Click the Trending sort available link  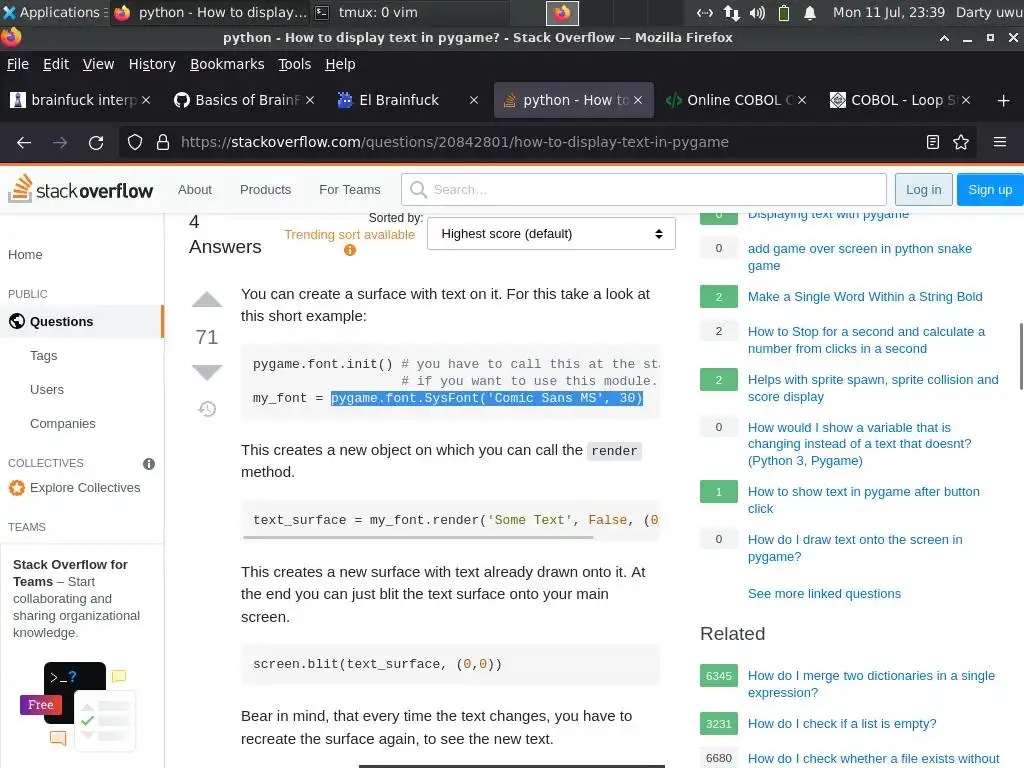tap(349, 234)
